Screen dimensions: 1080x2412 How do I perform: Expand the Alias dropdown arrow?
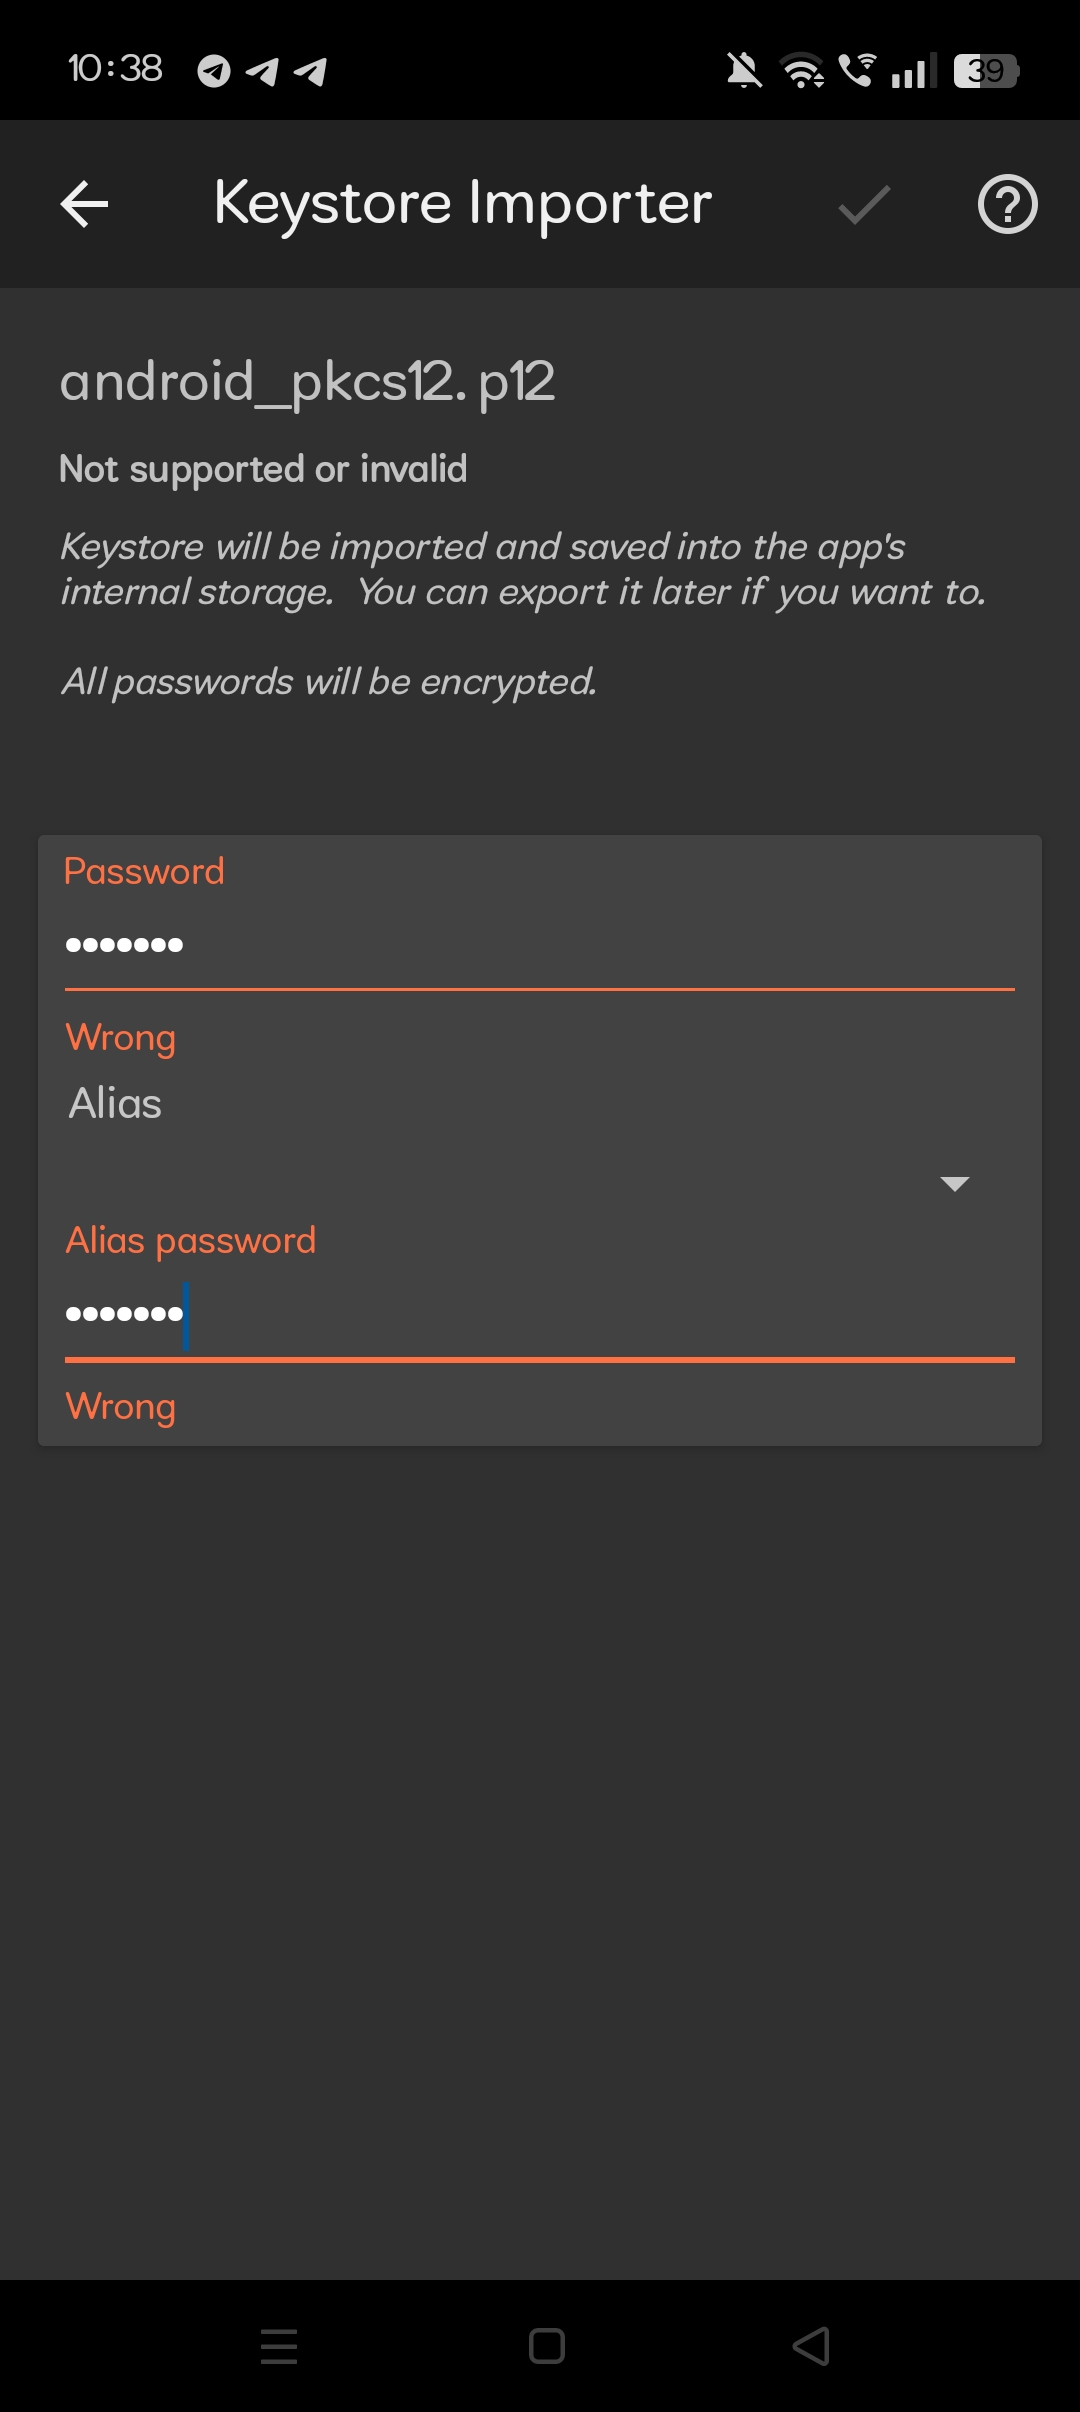point(955,1184)
